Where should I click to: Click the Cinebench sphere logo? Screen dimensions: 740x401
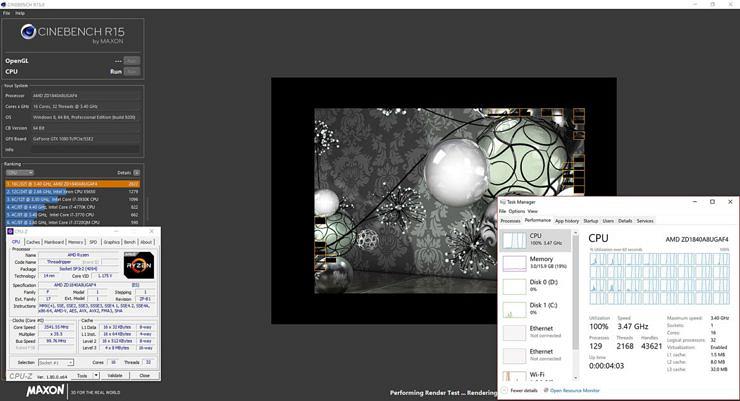(x=28, y=32)
